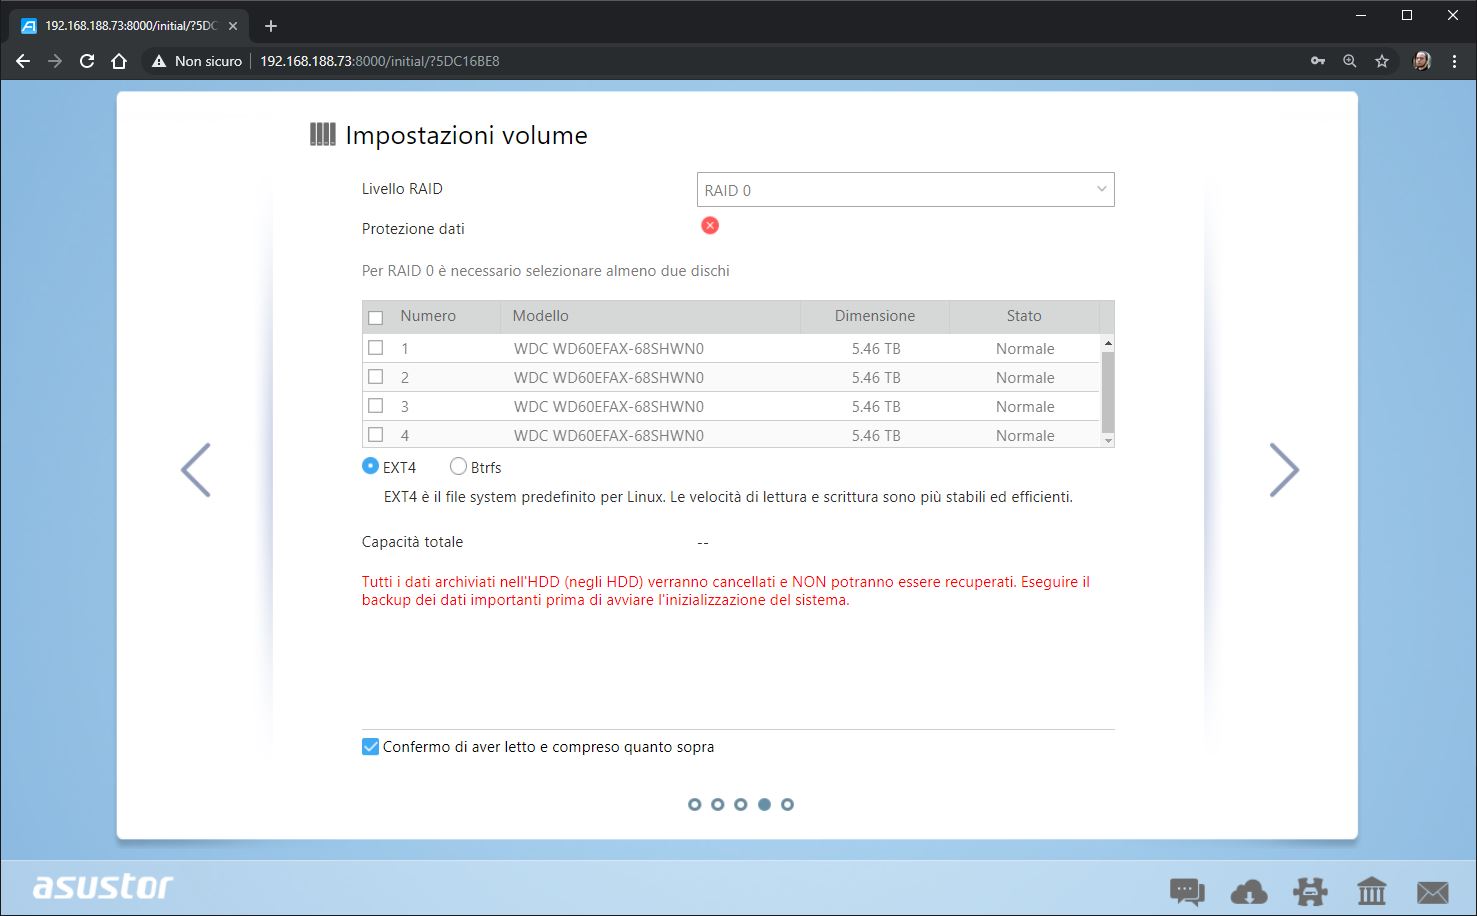Select the checkbox for disk 1
Screen dimensions: 1477x916
click(x=376, y=348)
